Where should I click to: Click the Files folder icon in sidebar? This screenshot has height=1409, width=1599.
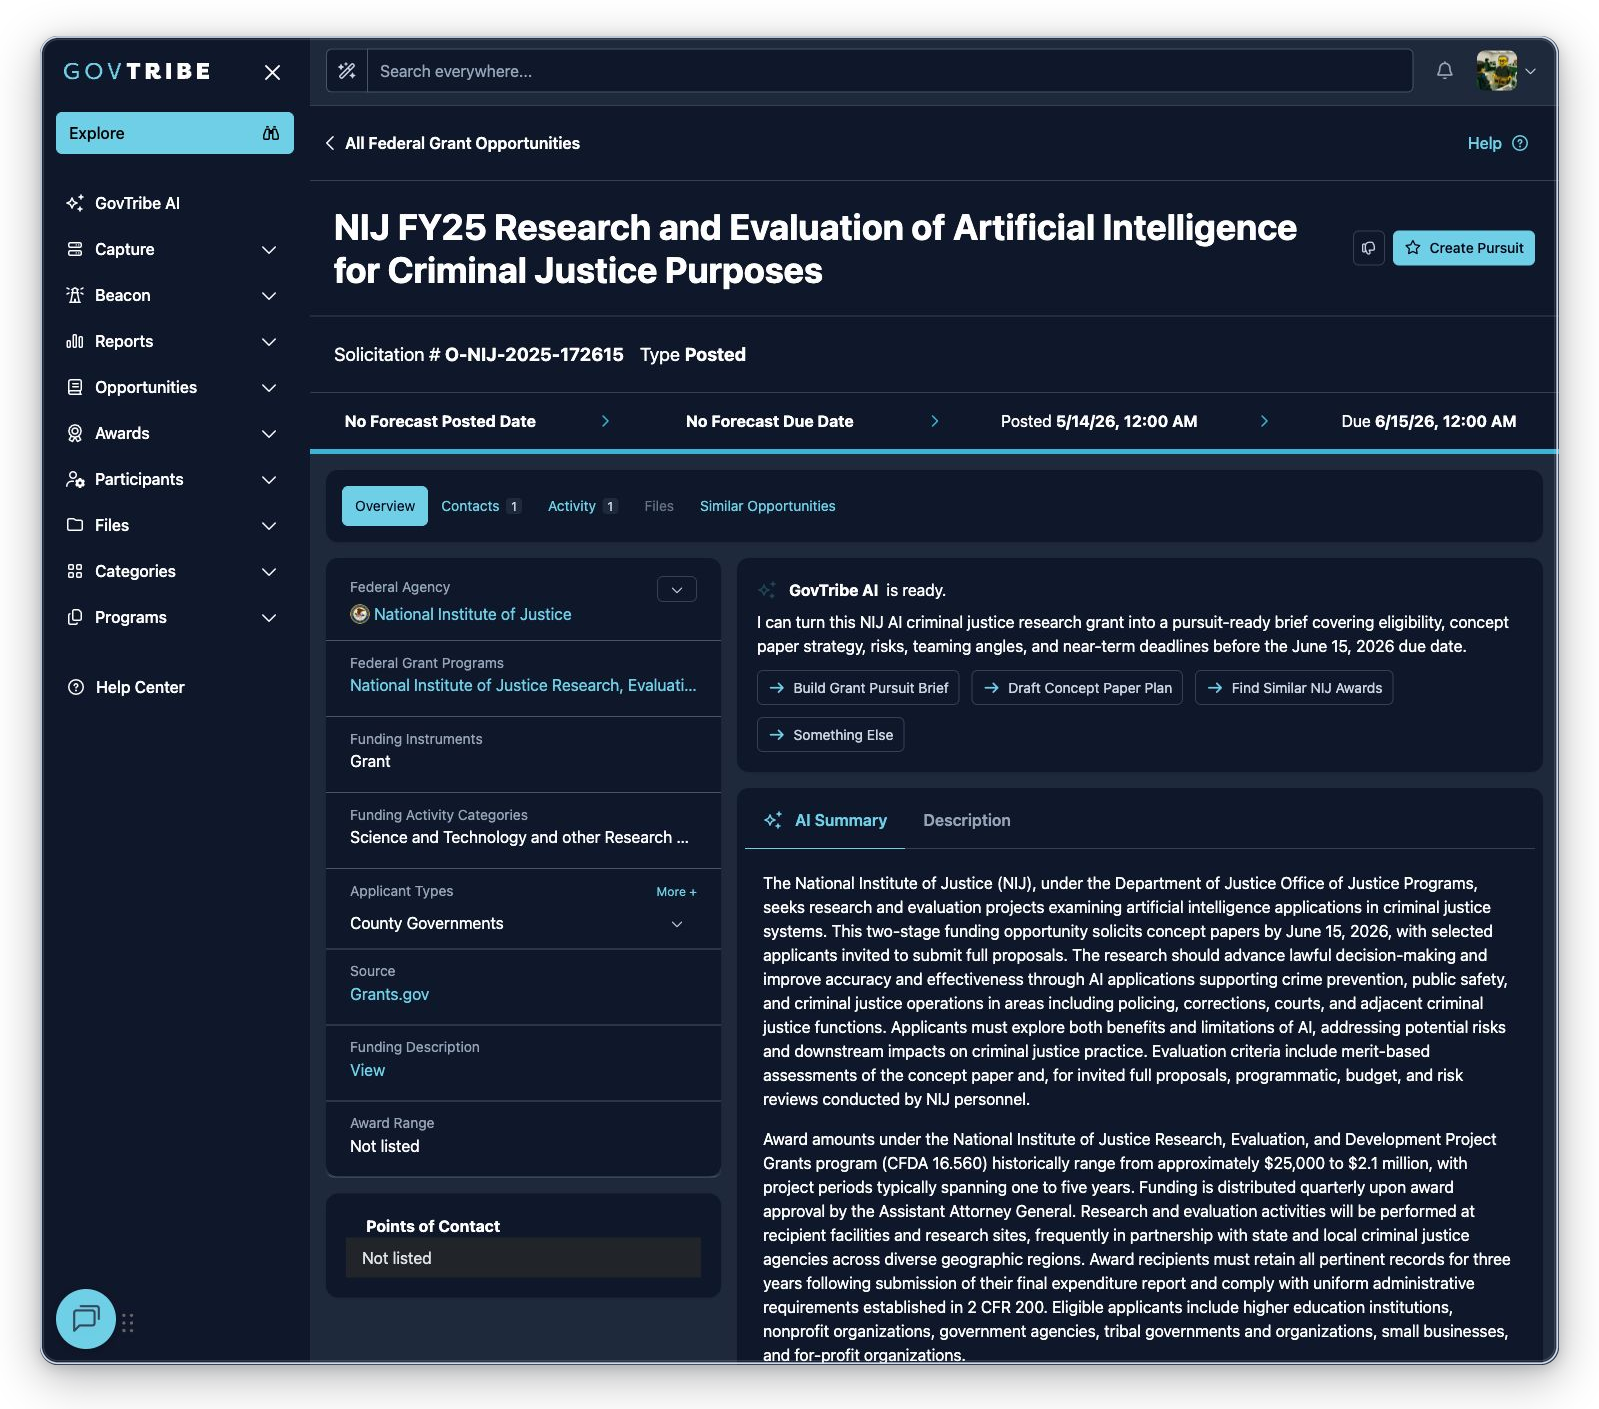point(75,525)
